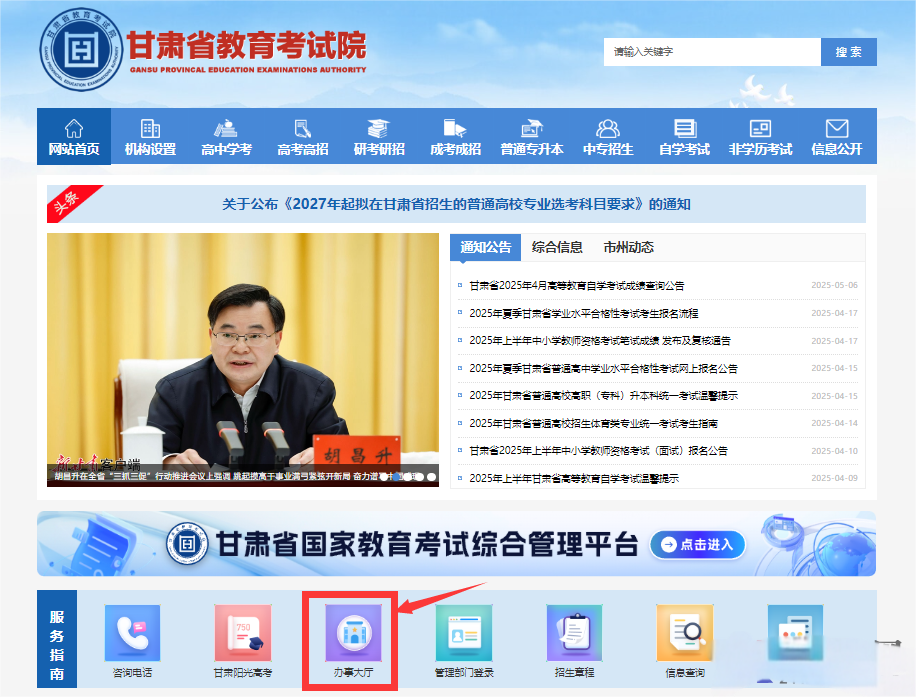The width and height of the screenshot is (916, 697).
Task: Click the 甘肃省教育考试院 circular logo
Action: click(x=80, y=48)
